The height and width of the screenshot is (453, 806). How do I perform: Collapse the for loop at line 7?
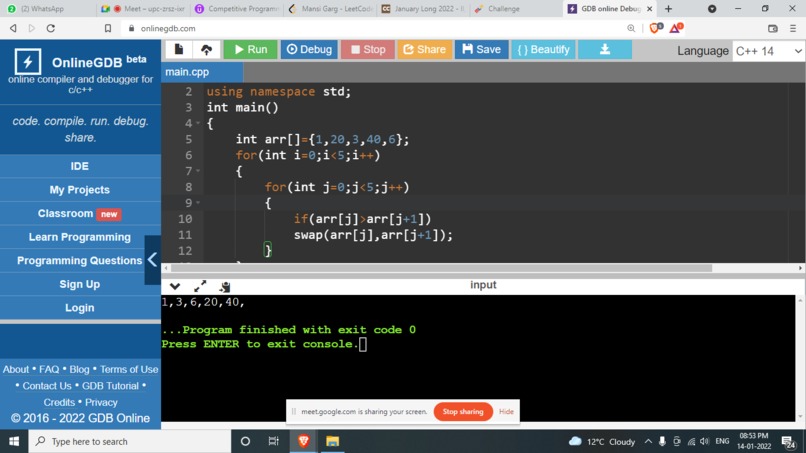(x=198, y=171)
